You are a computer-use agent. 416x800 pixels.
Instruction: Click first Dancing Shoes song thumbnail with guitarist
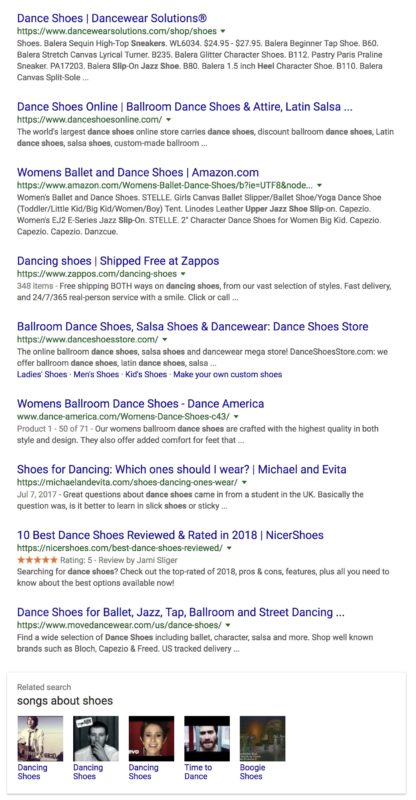coord(40,738)
